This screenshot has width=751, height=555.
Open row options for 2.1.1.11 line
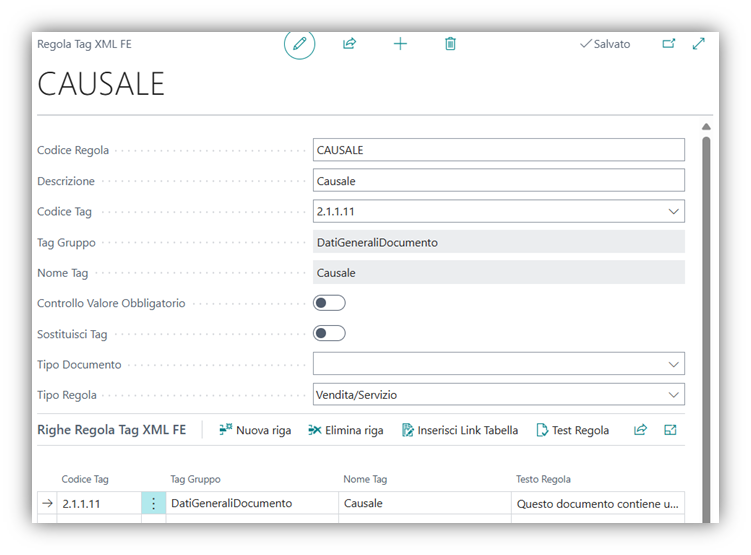pyautogui.click(x=153, y=504)
